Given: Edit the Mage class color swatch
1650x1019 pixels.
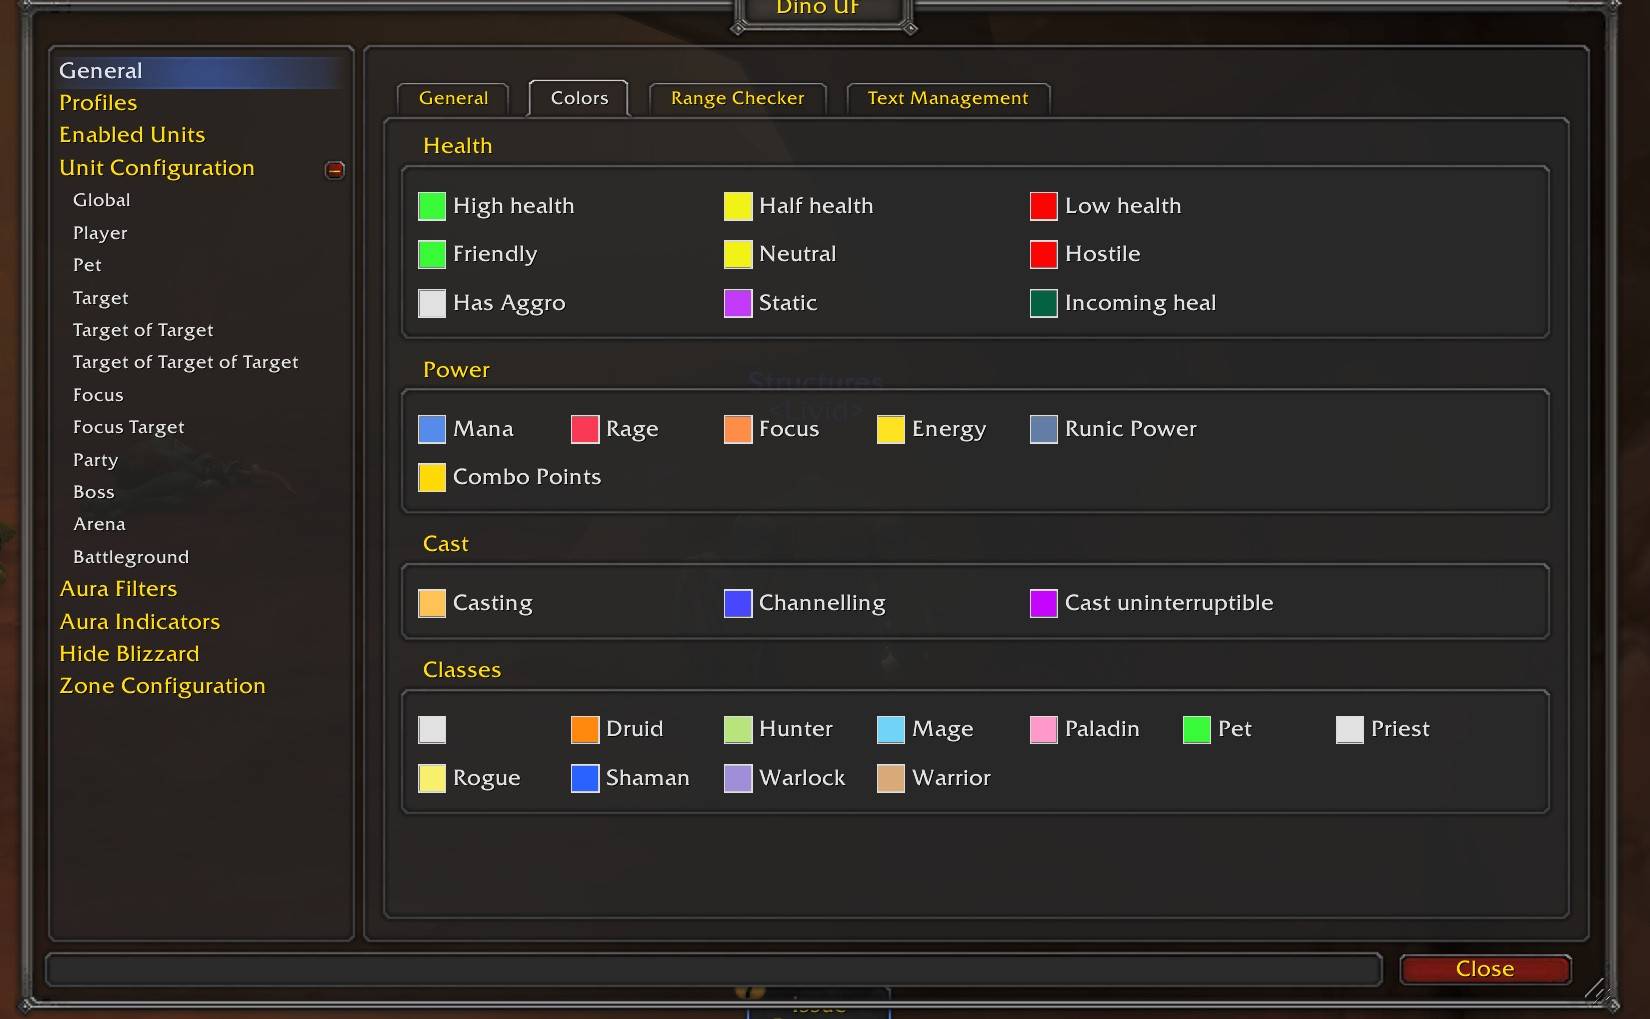Looking at the screenshot, I should pos(890,729).
